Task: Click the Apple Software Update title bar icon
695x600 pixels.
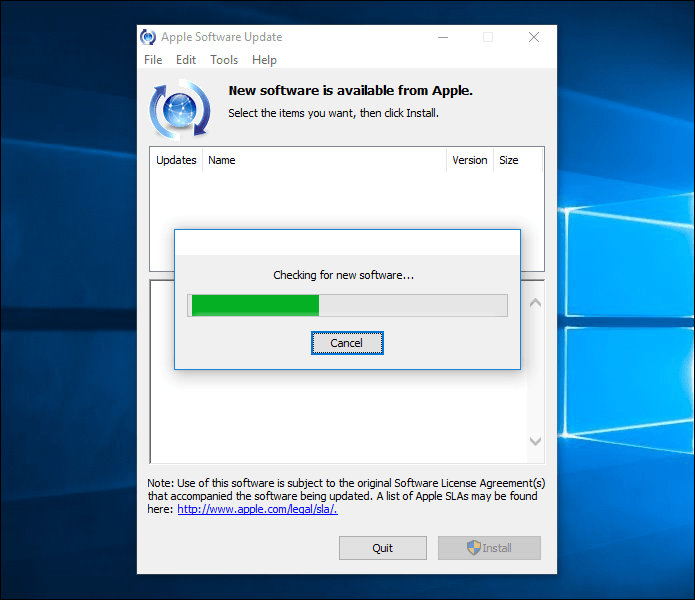Action: pos(148,37)
